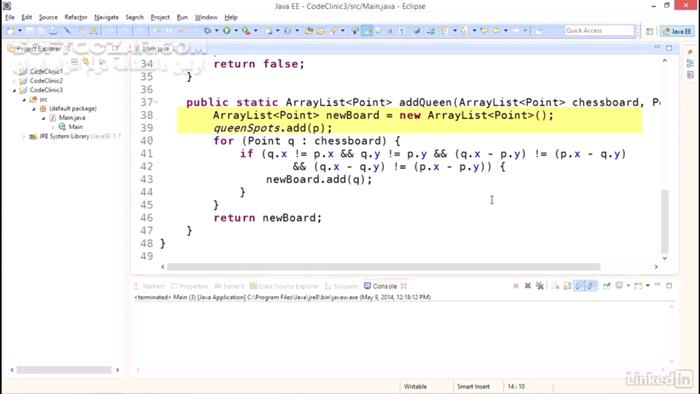This screenshot has height=394, width=700.
Task: Switch to the Servers tab
Action: [x=229, y=286]
